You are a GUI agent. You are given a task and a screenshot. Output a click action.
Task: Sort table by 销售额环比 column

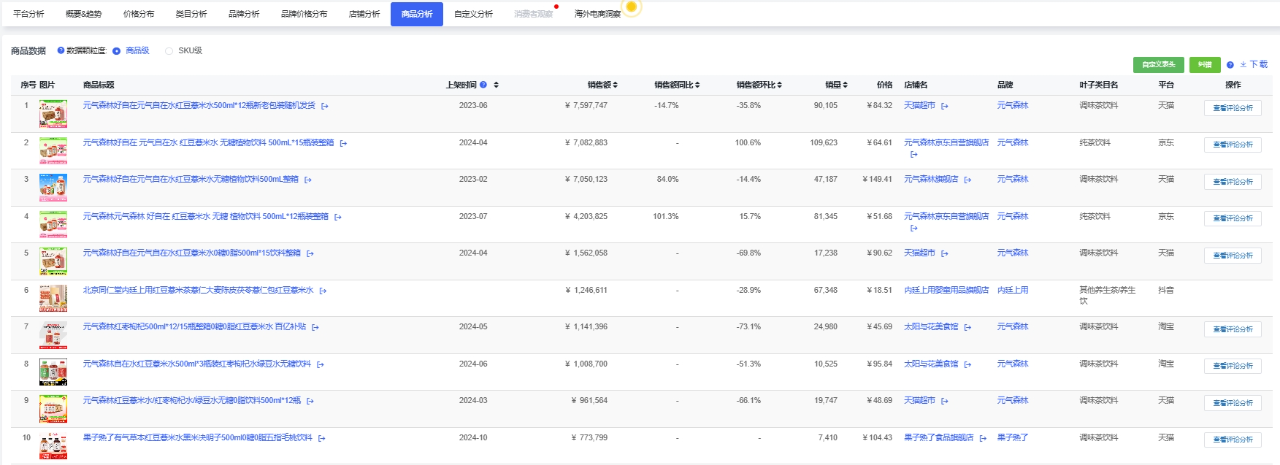(x=779, y=85)
